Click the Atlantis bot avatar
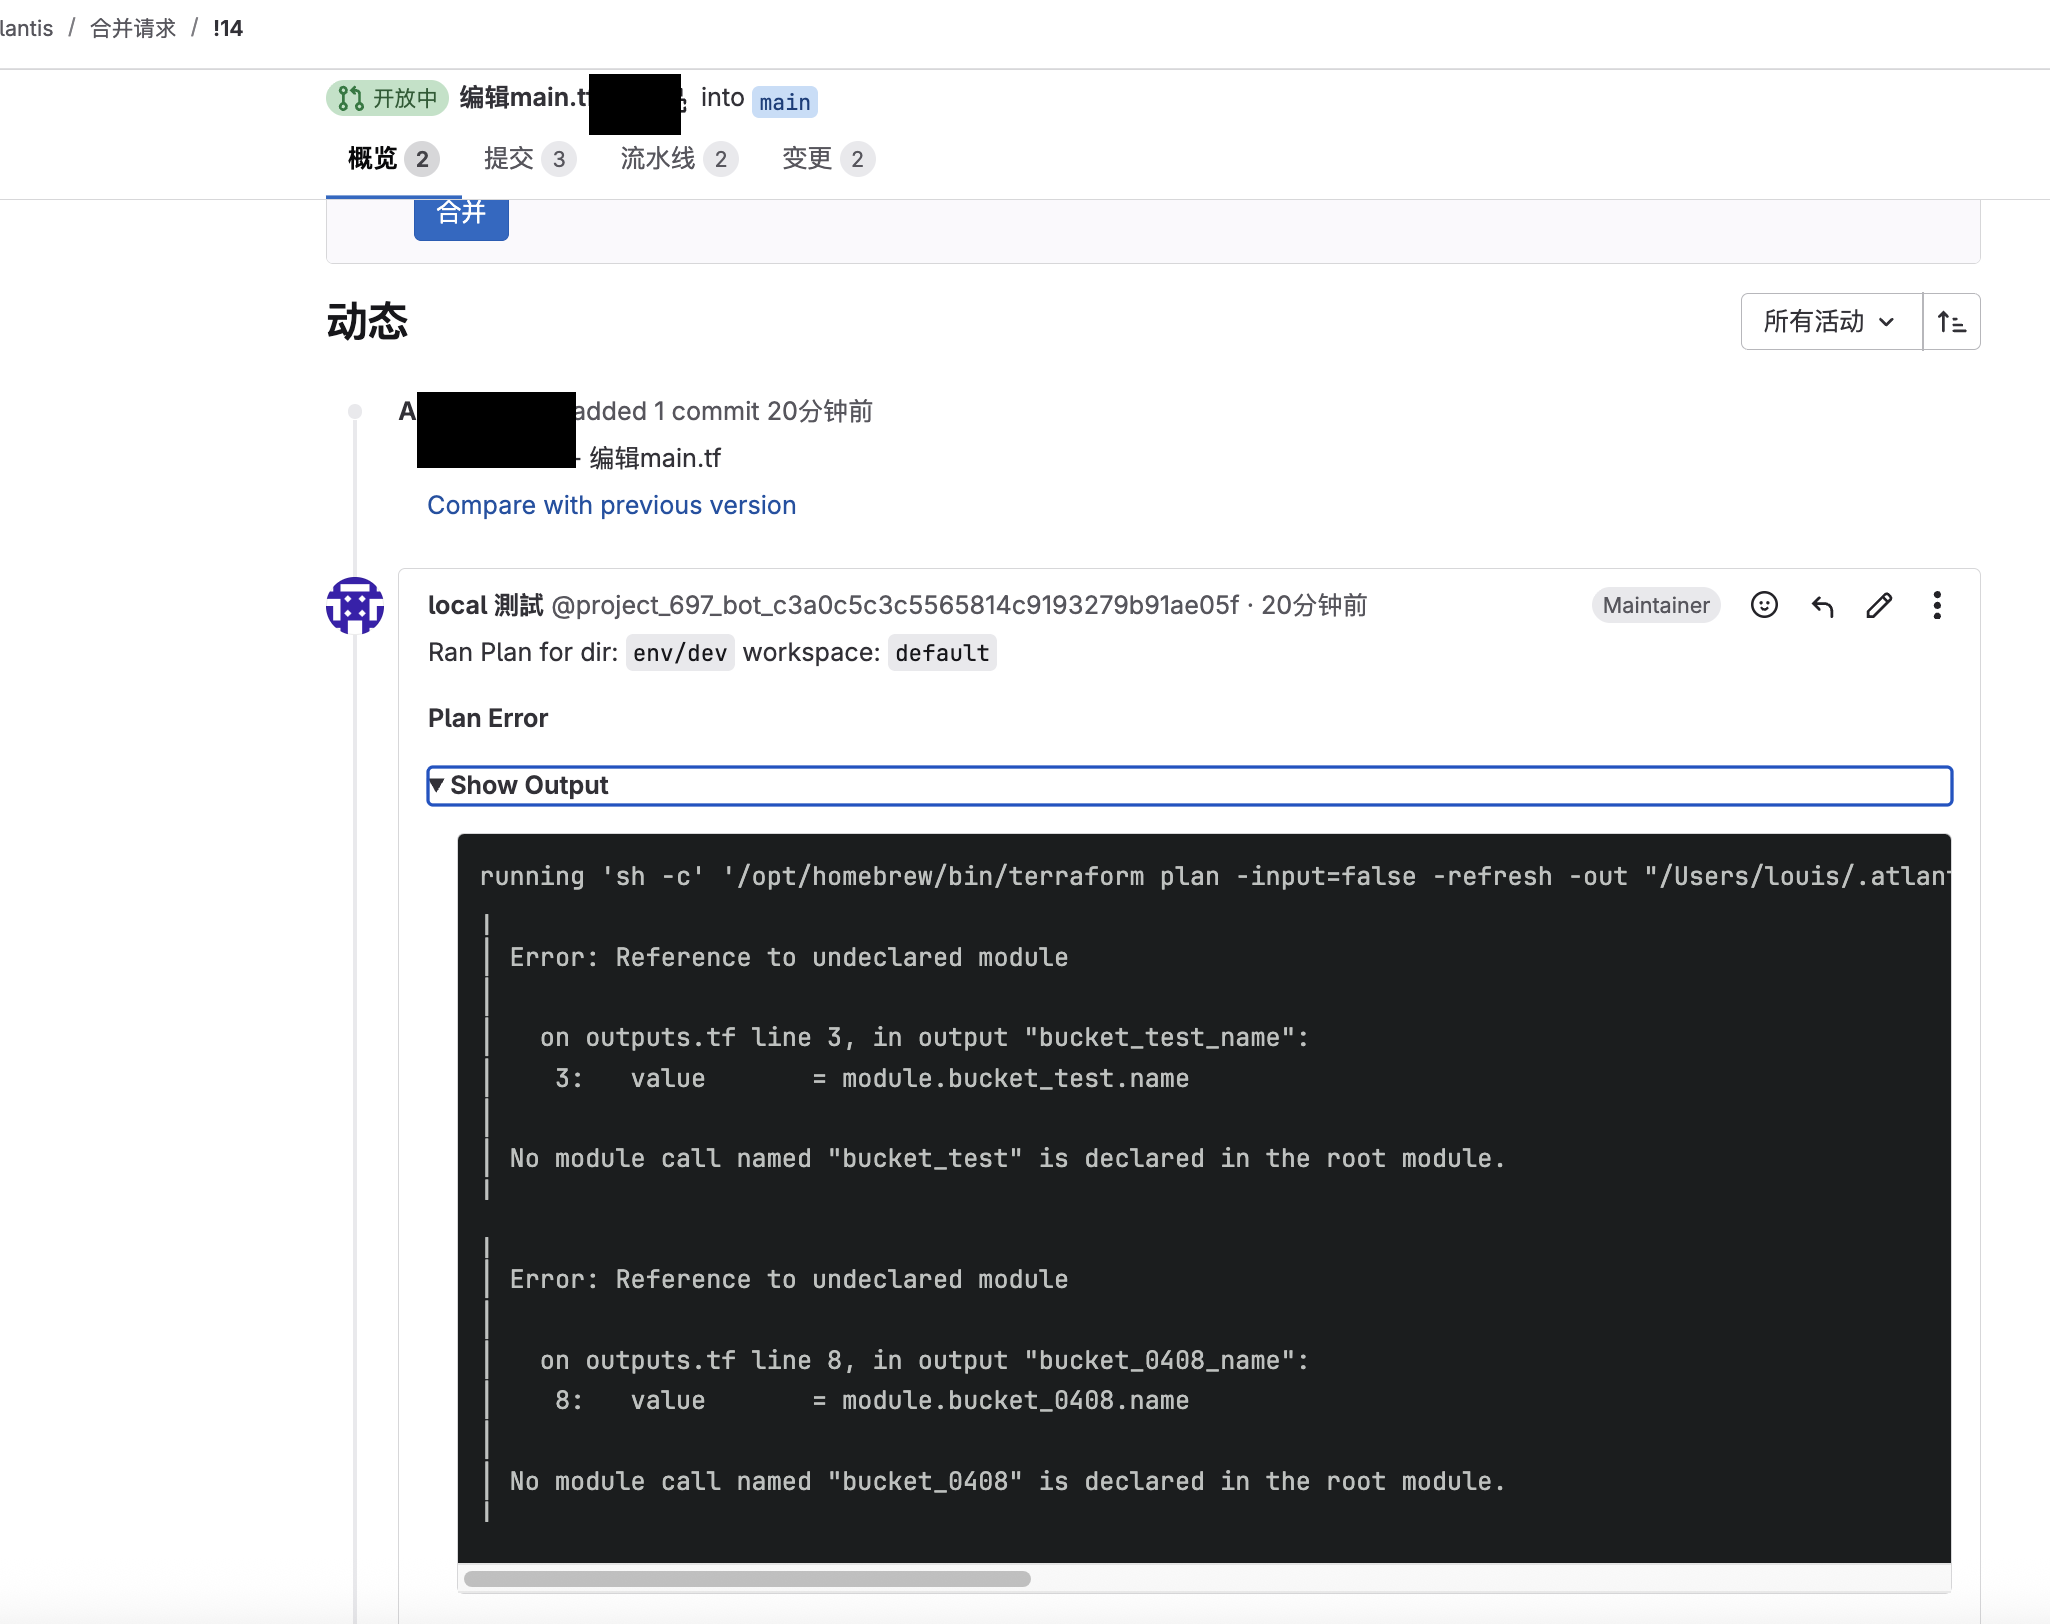2050x1624 pixels. [355, 605]
